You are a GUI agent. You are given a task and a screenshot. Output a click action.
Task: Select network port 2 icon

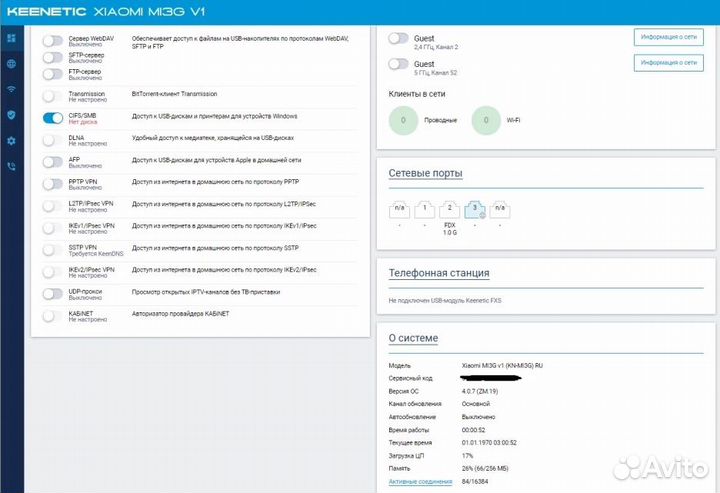[450, 209]
